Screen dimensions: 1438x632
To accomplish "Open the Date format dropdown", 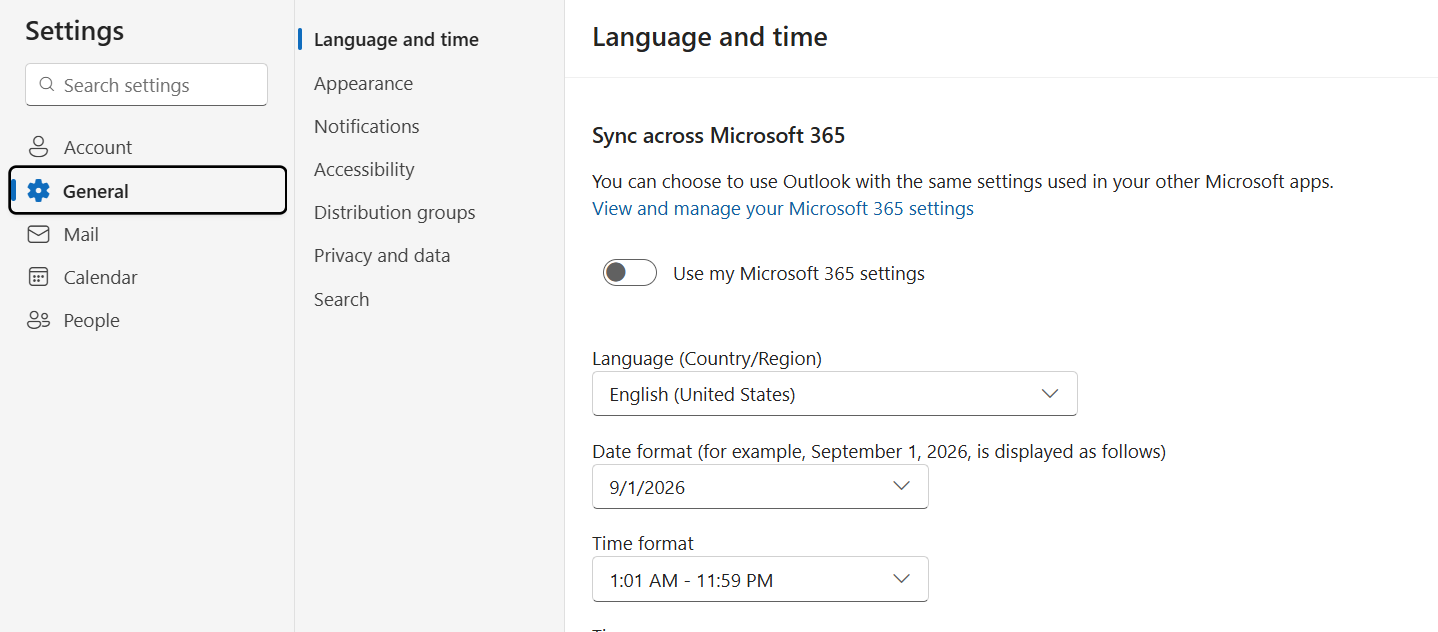I will point(760,487).
